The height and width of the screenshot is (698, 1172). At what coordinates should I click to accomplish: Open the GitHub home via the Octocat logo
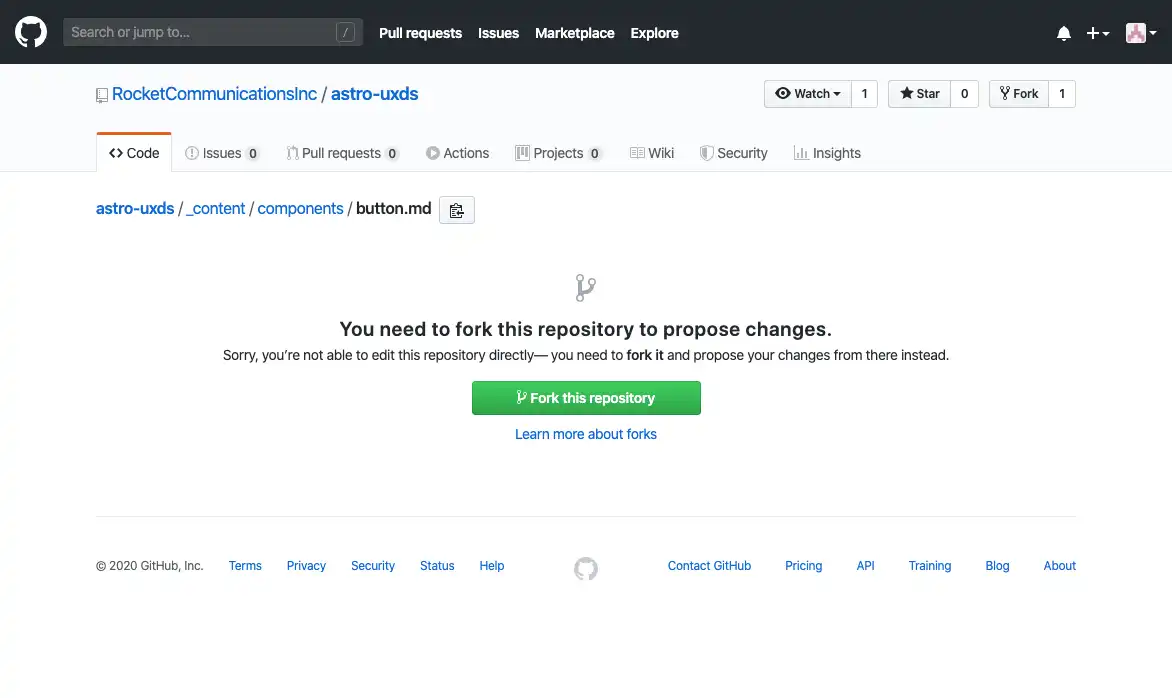30,31
